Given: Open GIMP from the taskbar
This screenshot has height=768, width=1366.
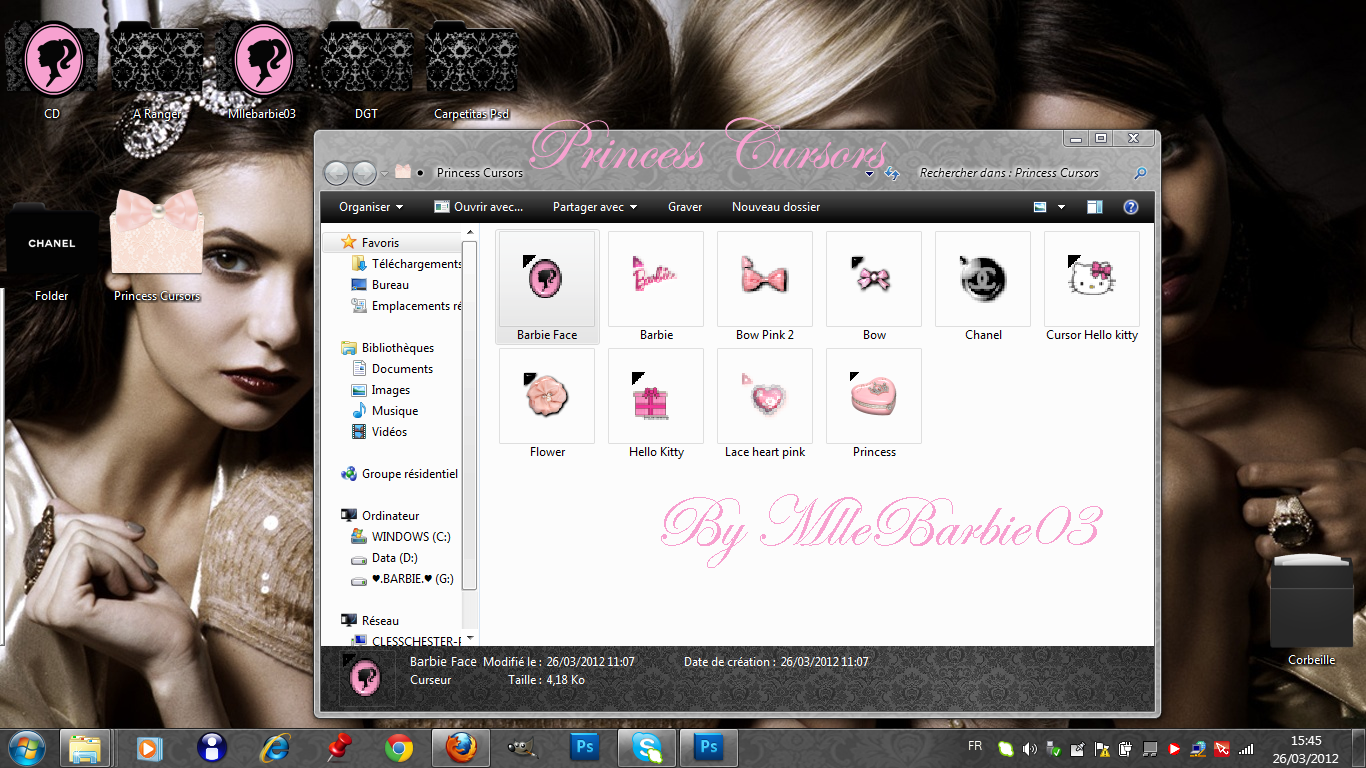Looking at the screenshot, I should [521, 748].
